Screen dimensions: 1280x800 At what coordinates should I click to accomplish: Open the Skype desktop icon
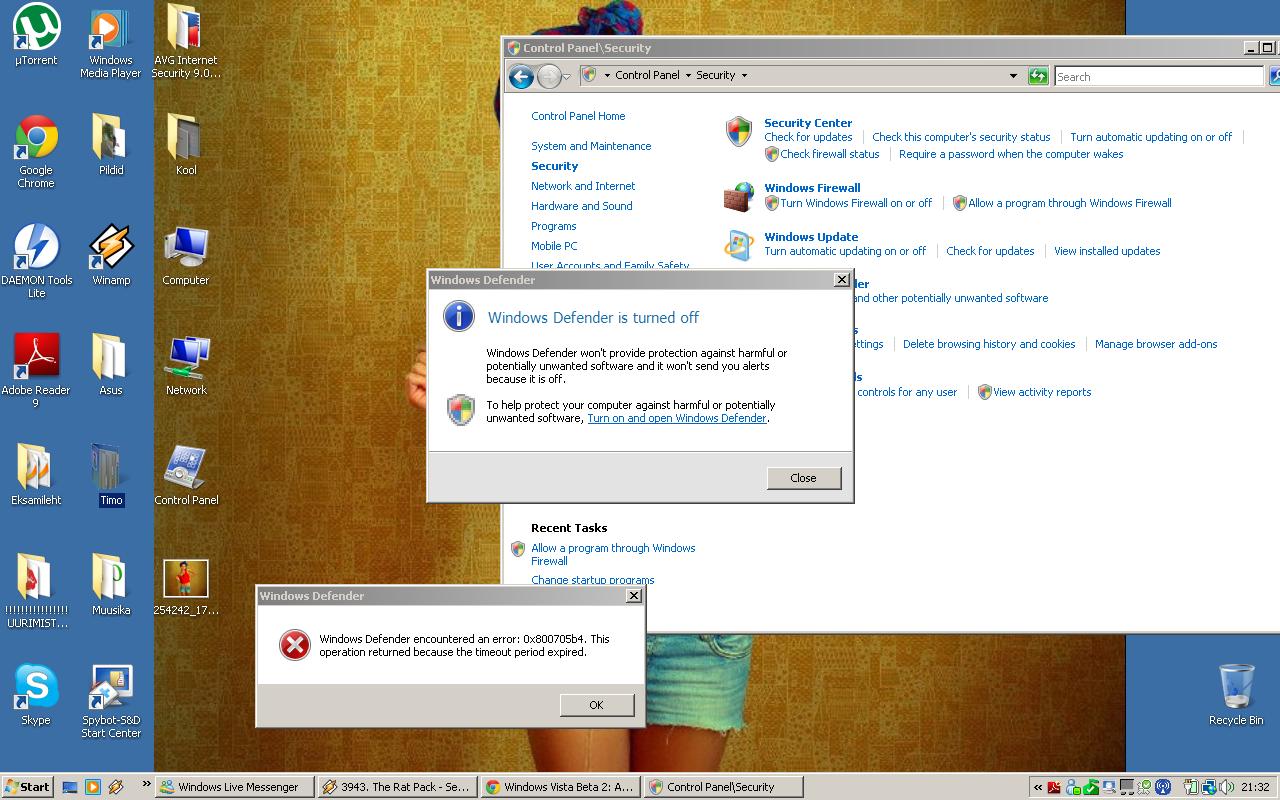tap(36, 688)
